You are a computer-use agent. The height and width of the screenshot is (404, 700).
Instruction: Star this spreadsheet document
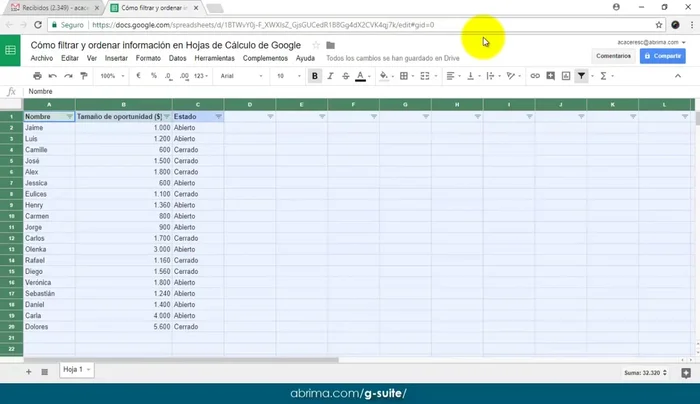click(316, 45)
